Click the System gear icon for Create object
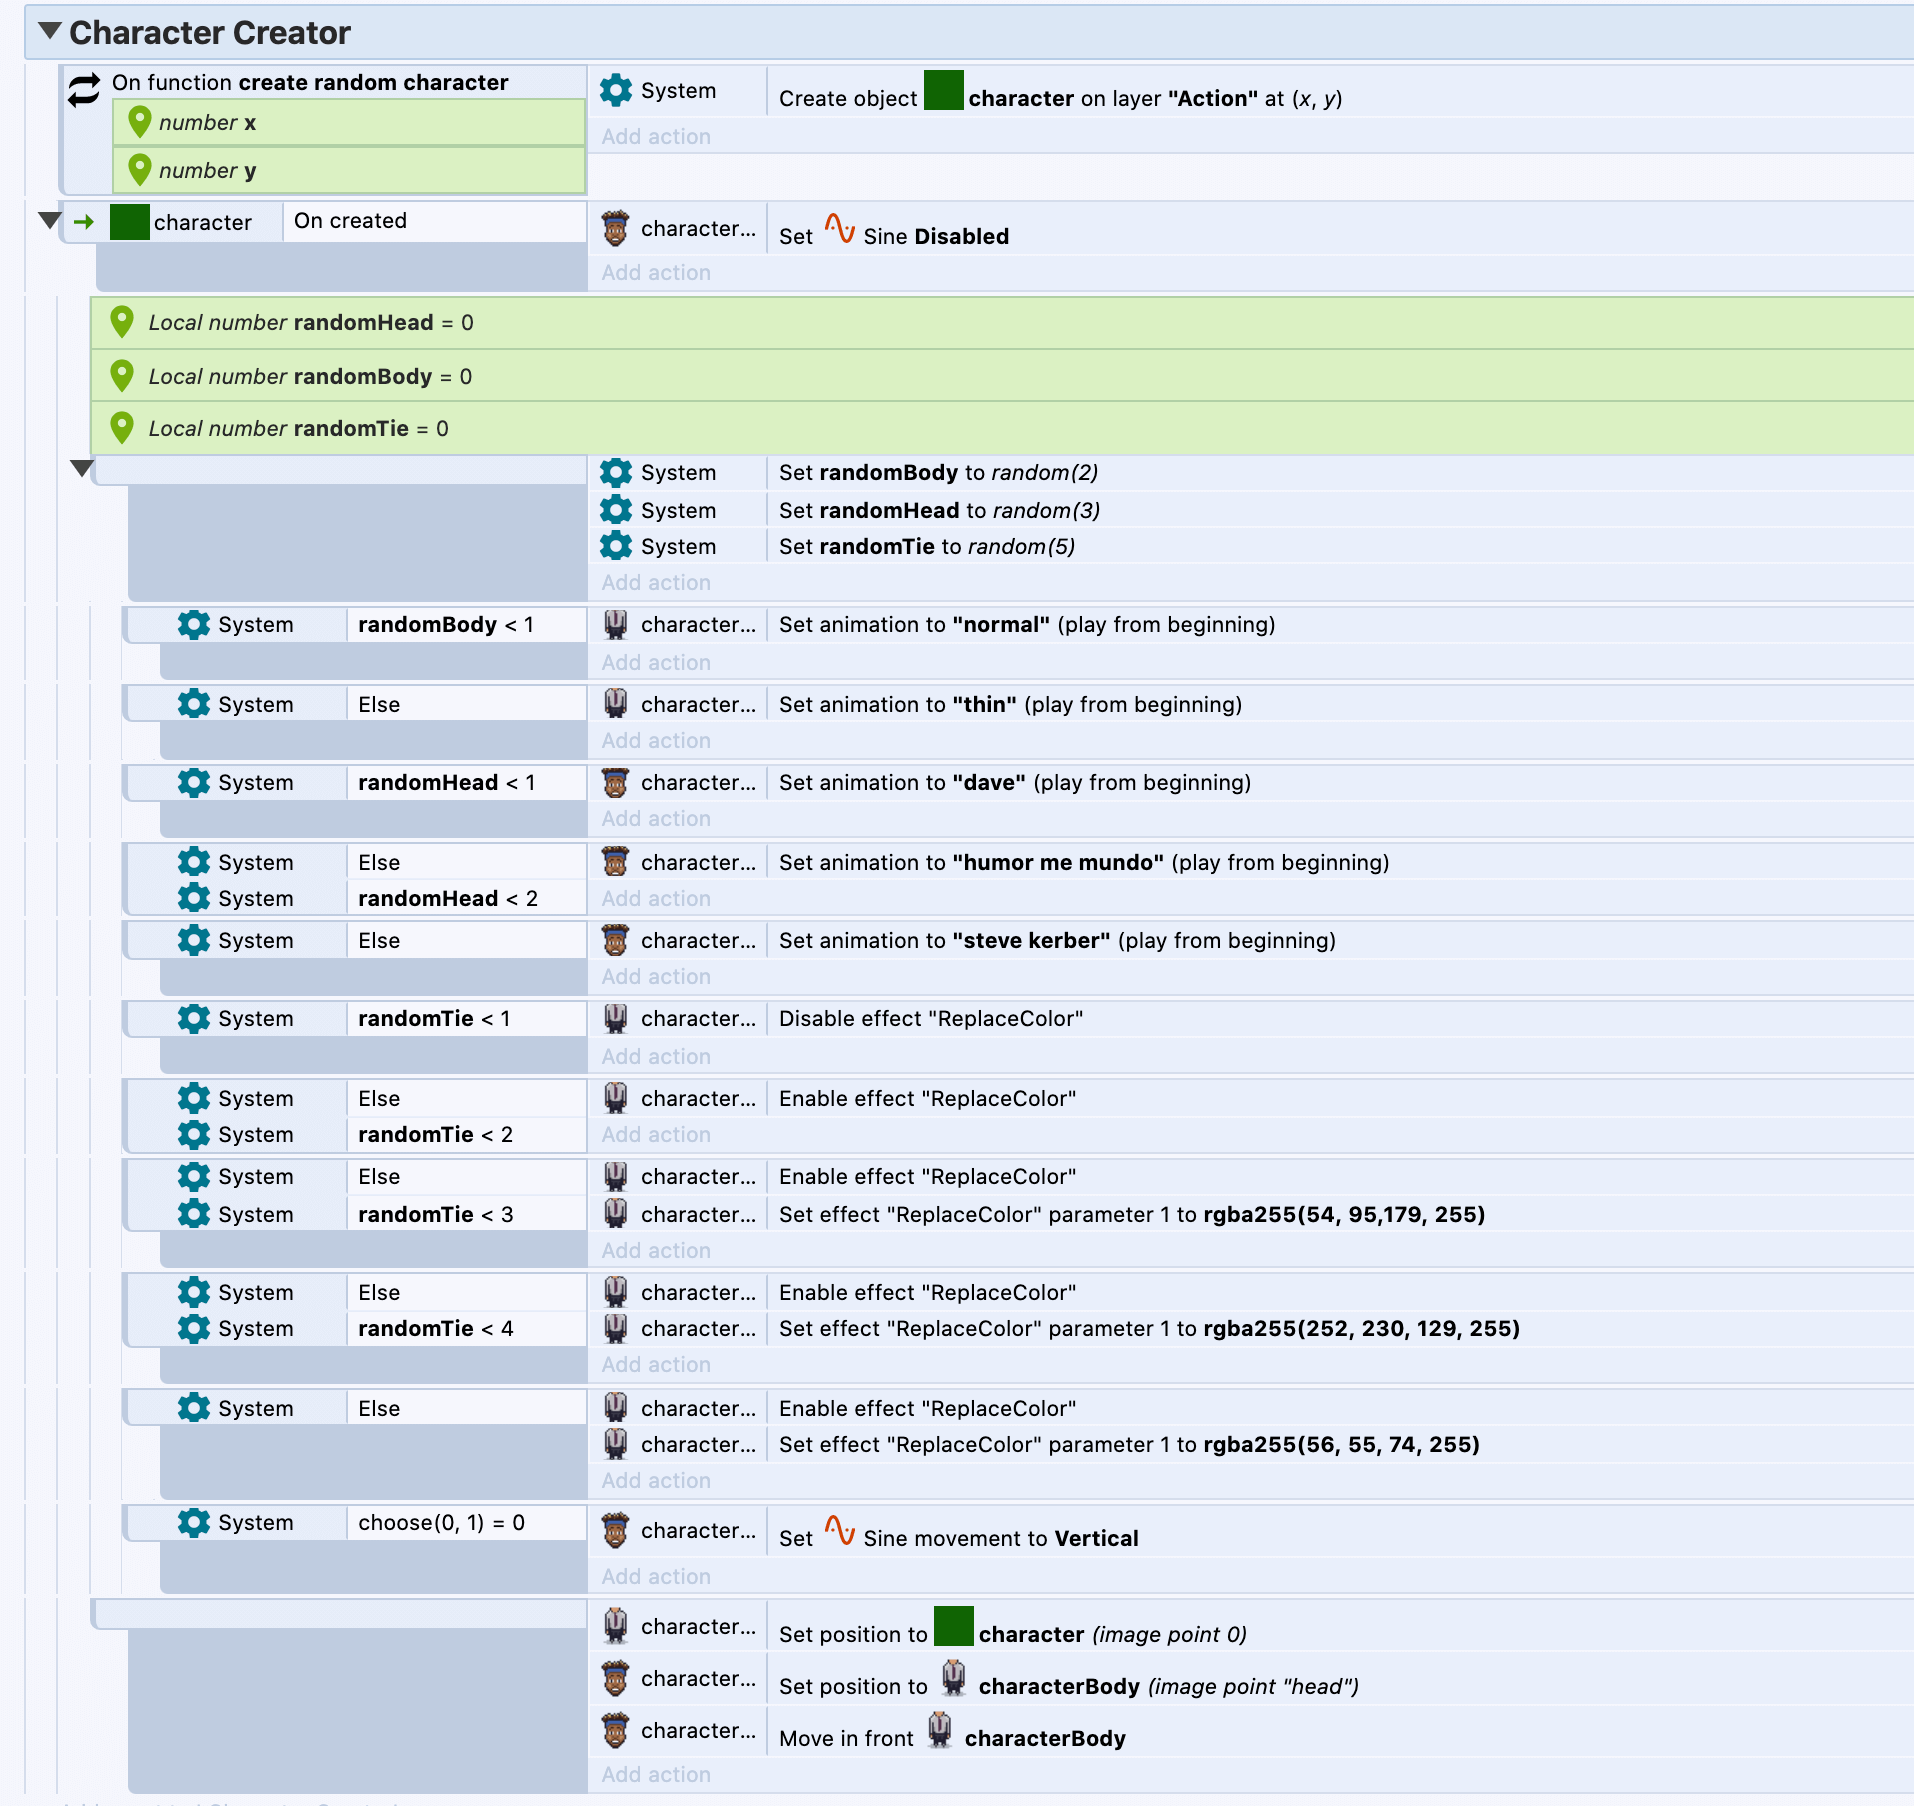 [x=616, y=90]
